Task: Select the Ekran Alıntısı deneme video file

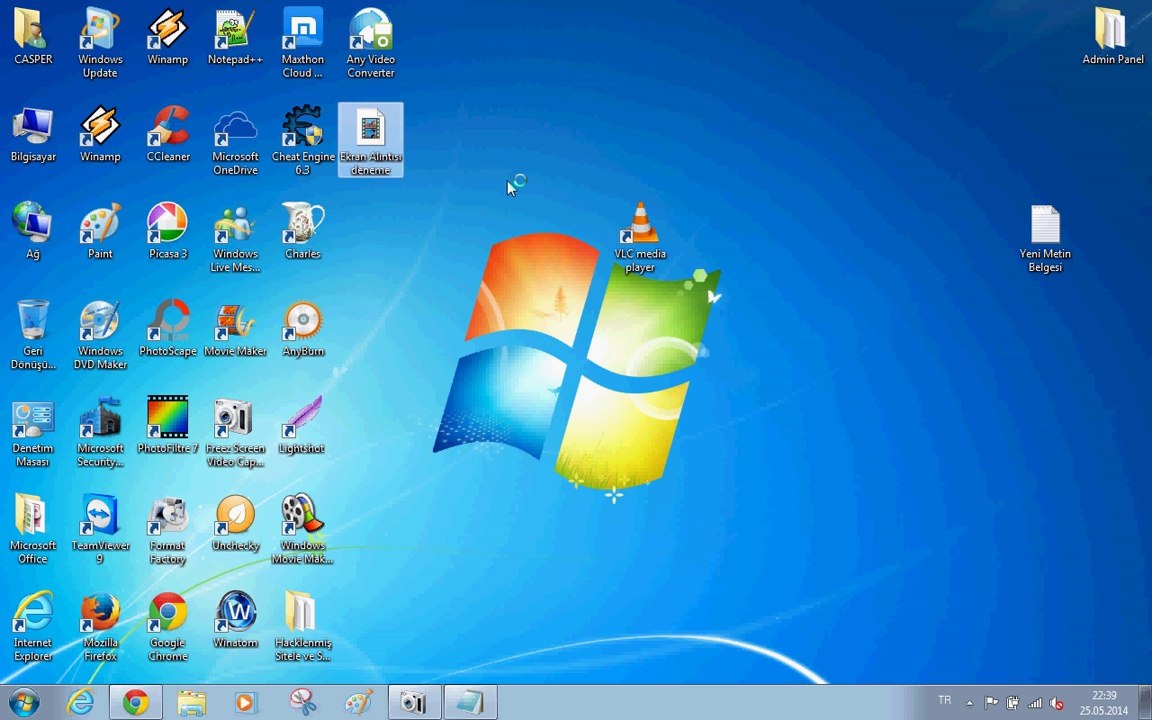Action: (x=371, y=140)
